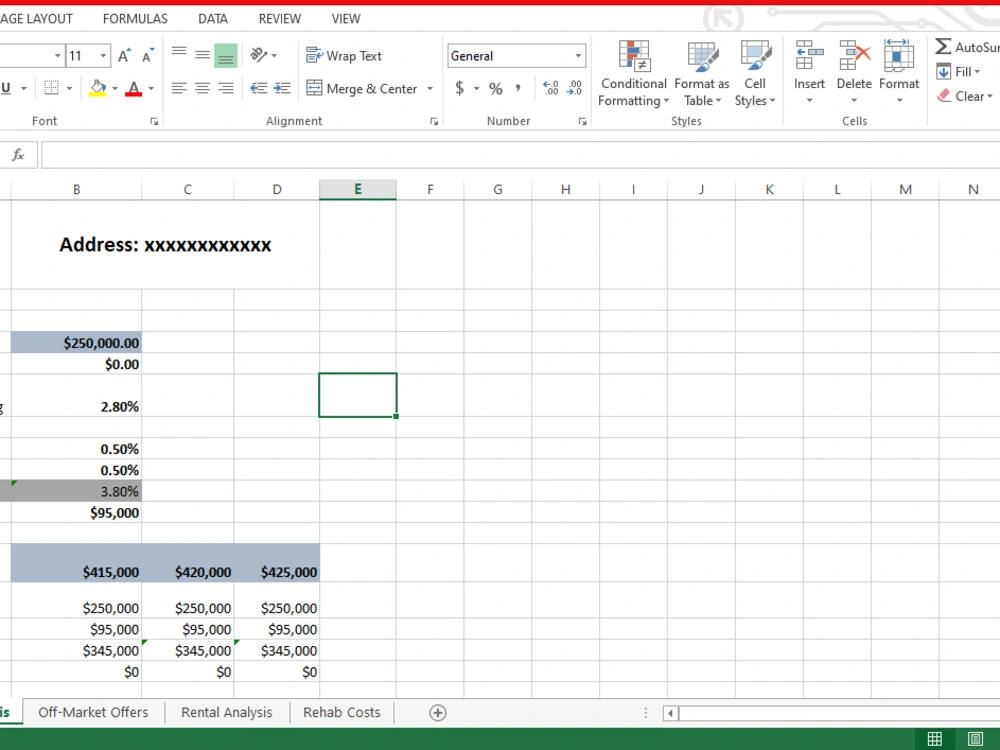Click the horizontal scrollbar left arrow

click(670, 713)
